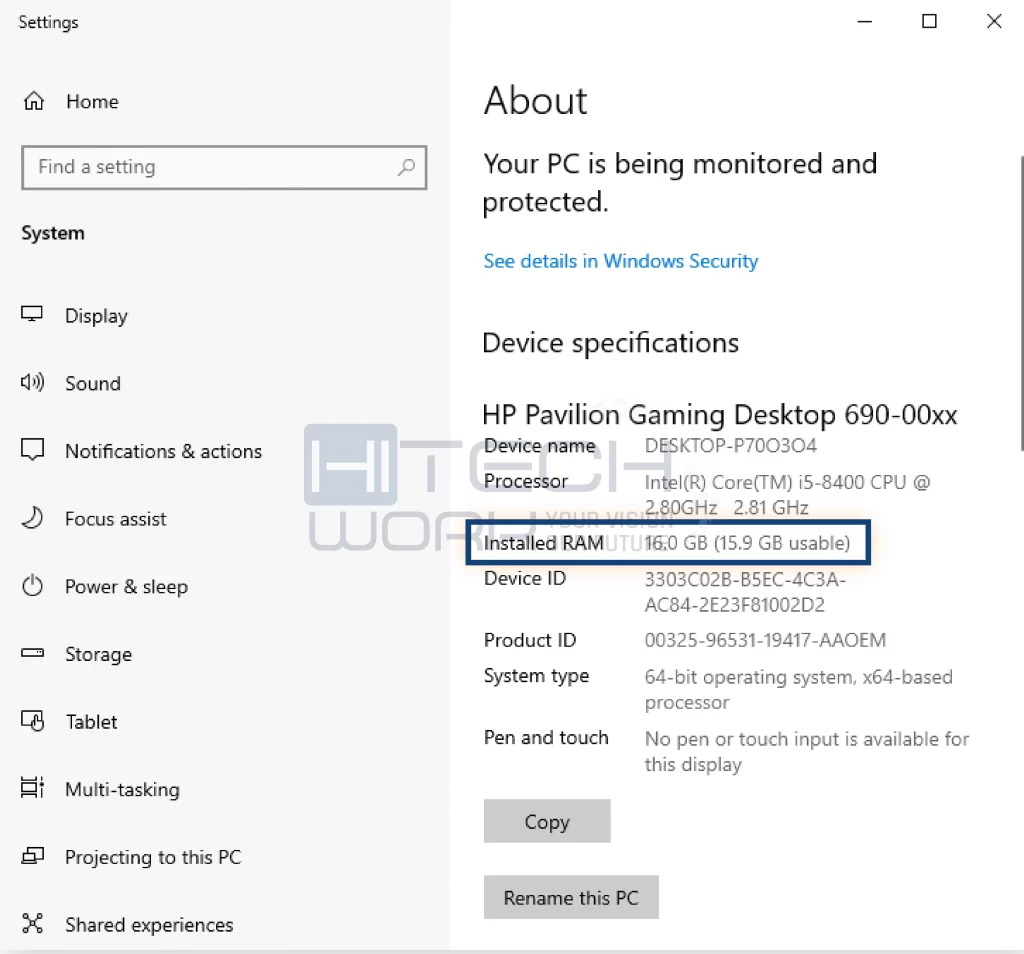Click the Display monitor icon
The height and width of the screenshot is (954, 1024).
point(32,315)
